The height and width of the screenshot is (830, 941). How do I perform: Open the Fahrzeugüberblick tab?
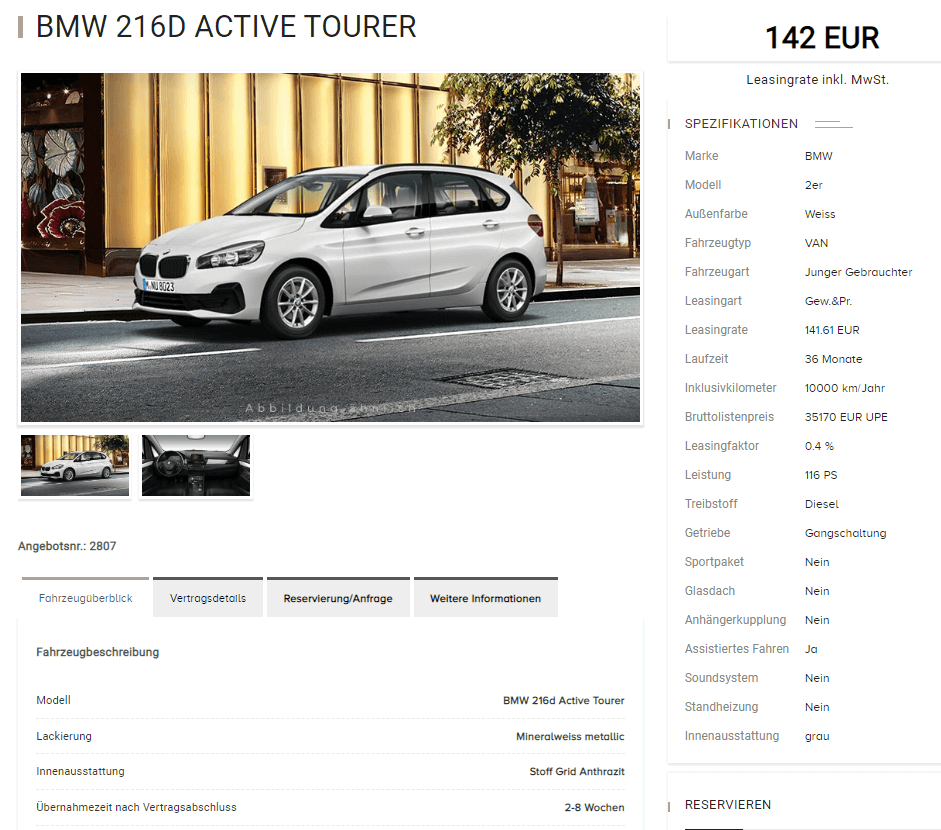pos(85,598)
